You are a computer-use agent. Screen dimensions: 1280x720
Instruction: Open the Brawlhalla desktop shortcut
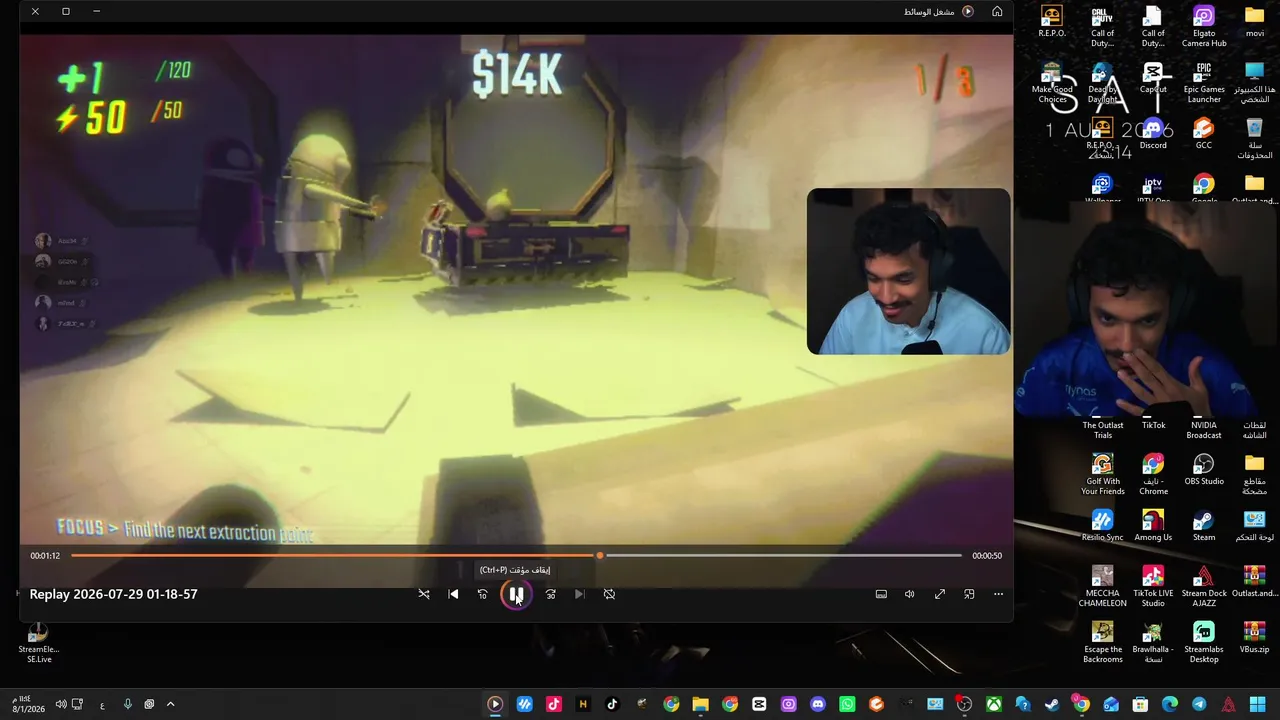(1153, 643)
